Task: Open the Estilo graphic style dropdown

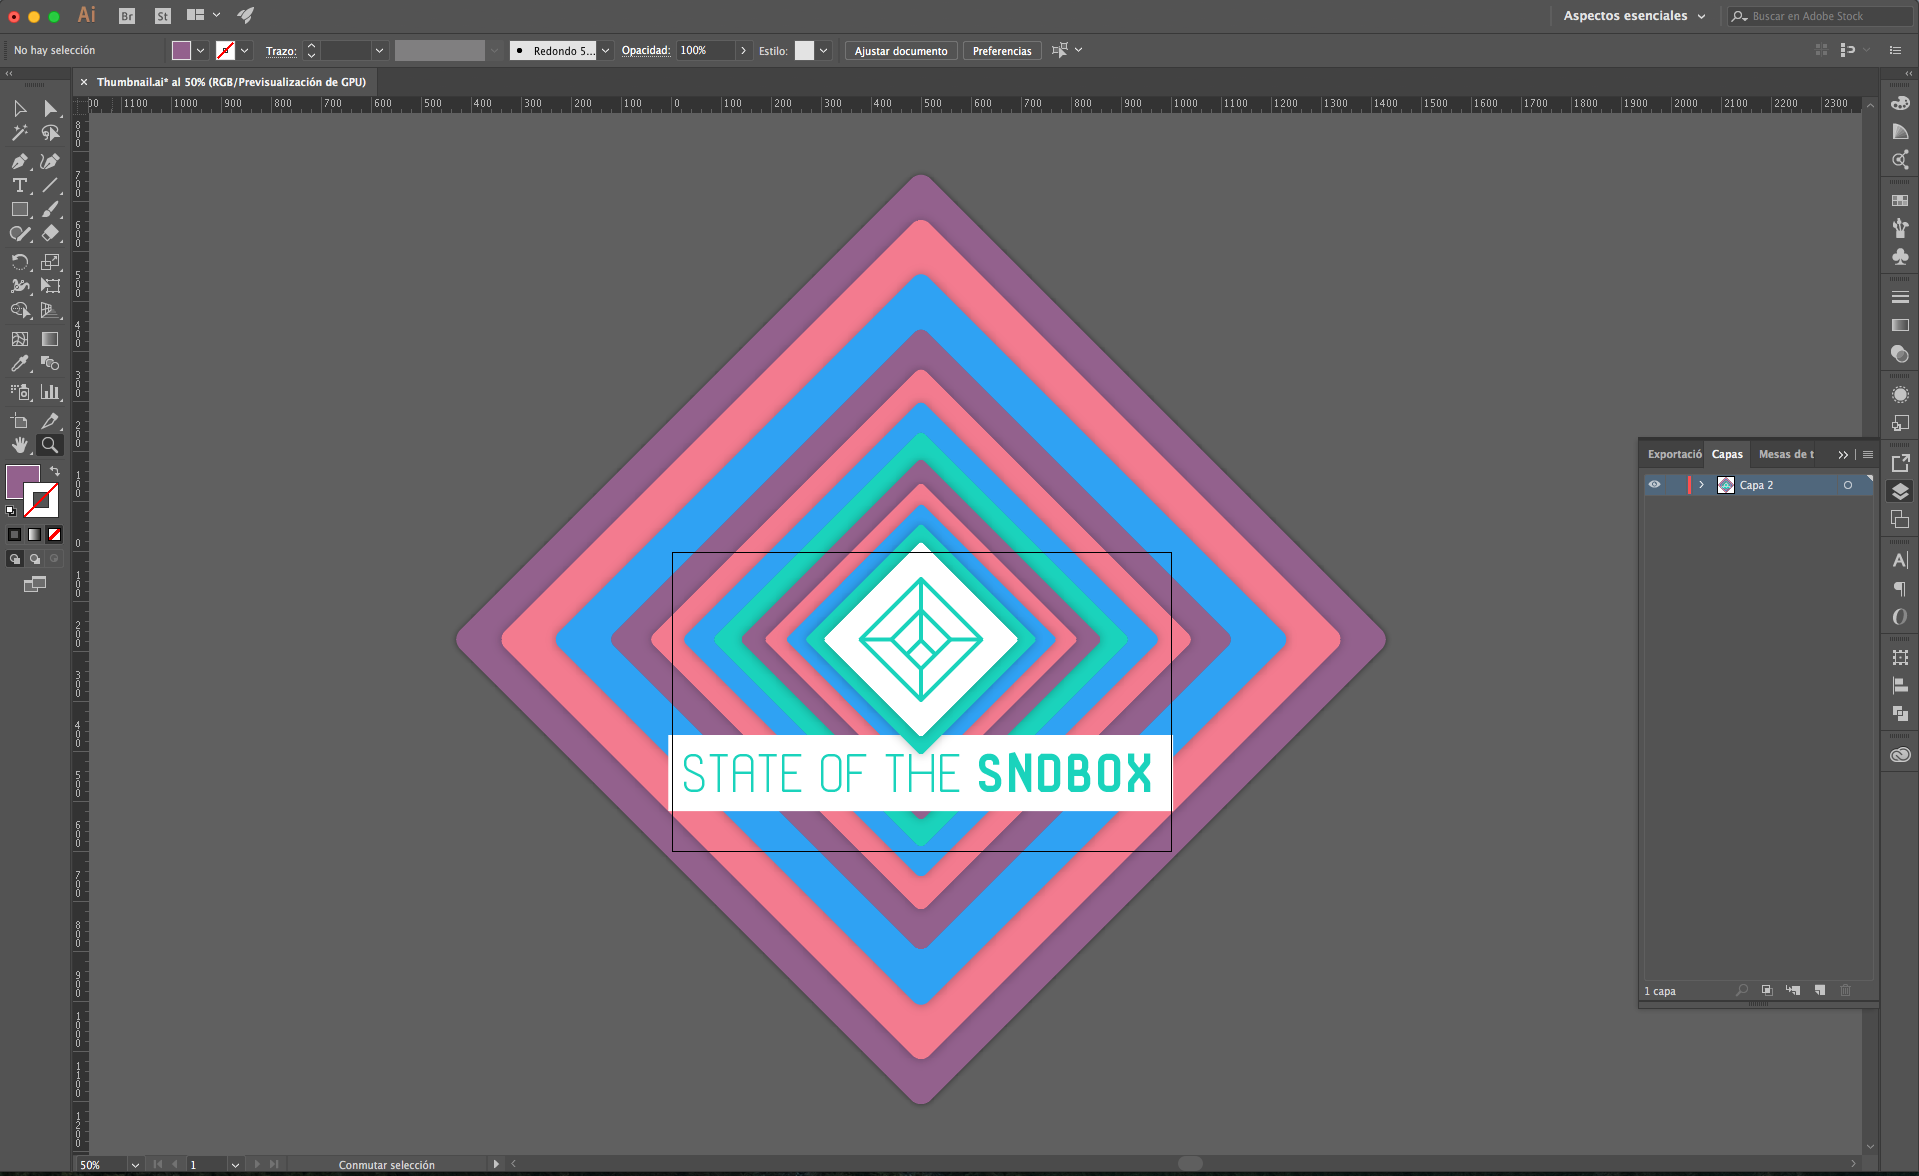Action: 824,50
